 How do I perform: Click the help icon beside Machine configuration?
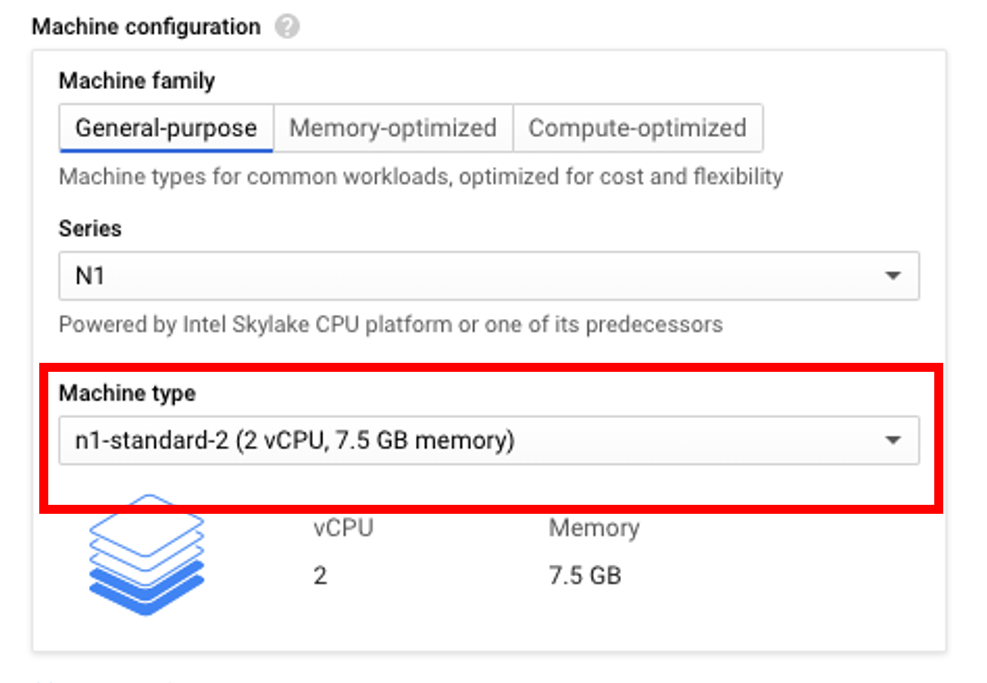coord(288,27)
